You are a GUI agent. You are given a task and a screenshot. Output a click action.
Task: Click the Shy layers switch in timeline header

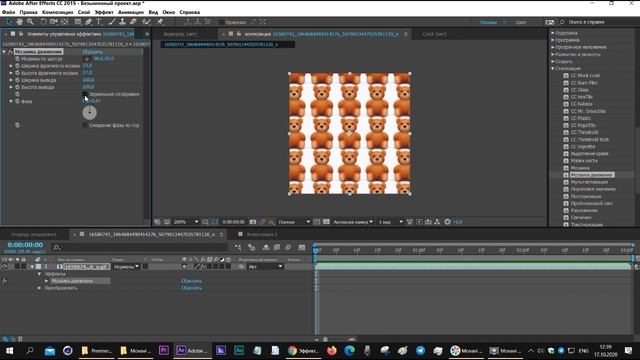[x=266, y=247]
